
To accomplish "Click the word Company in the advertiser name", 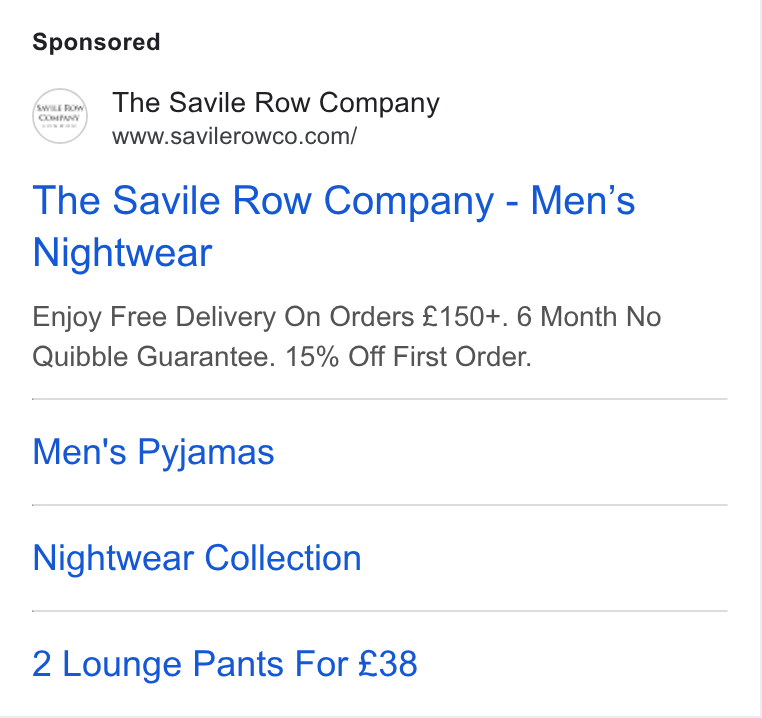I will 380,104.
